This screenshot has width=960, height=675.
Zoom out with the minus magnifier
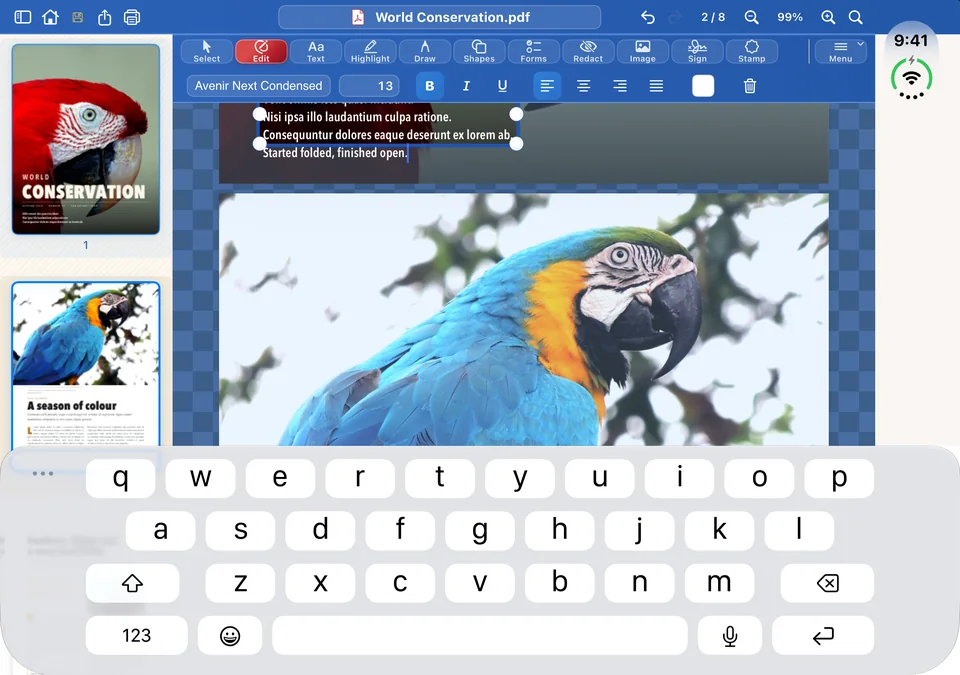click(x=751, y=17)
